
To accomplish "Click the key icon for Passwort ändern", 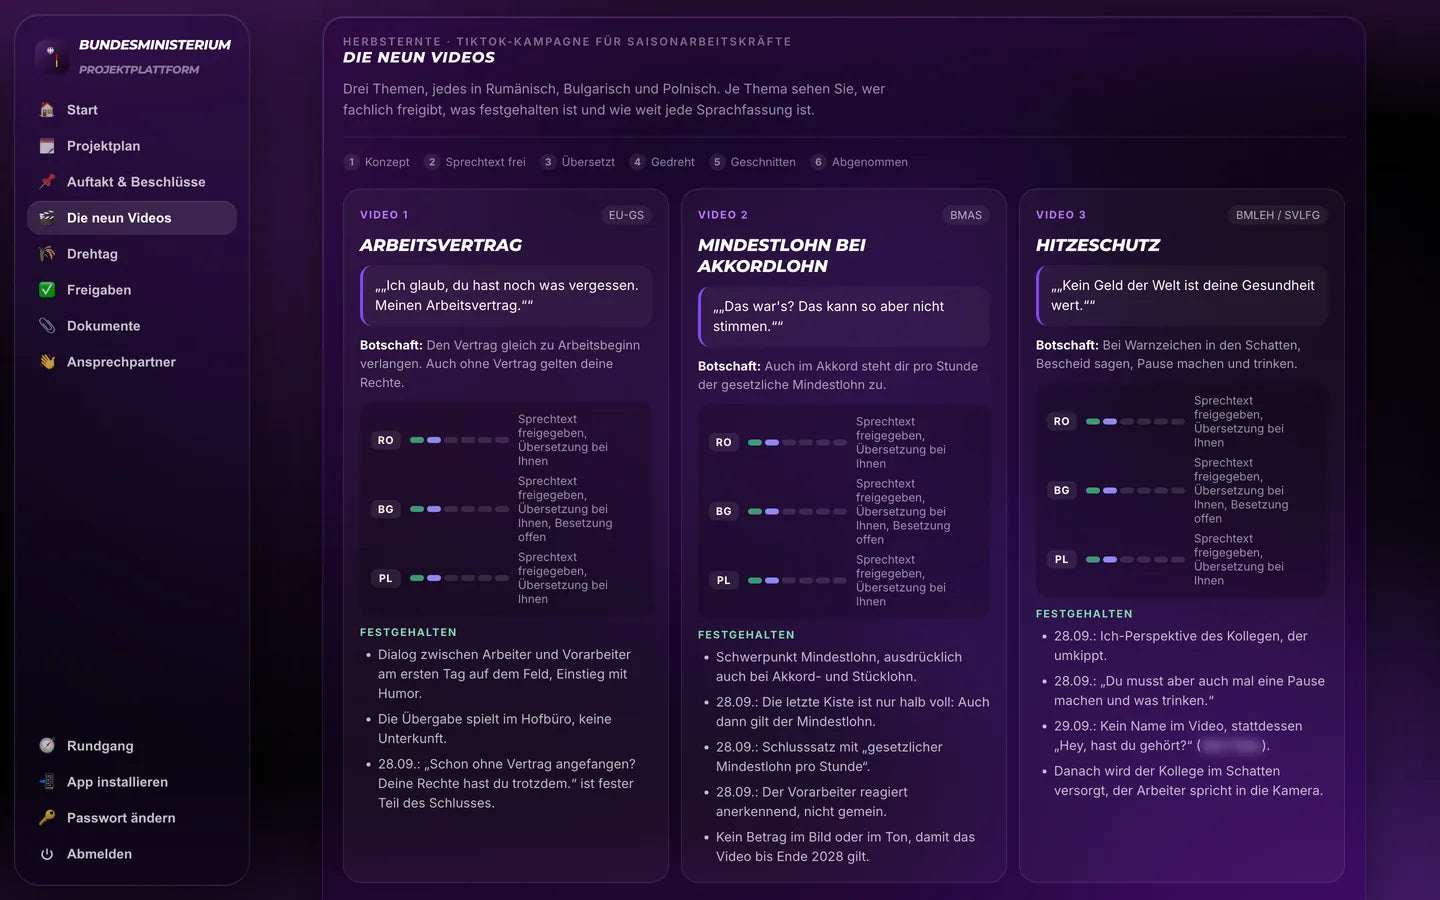I will pyautogui.click(x=47, y=818).
